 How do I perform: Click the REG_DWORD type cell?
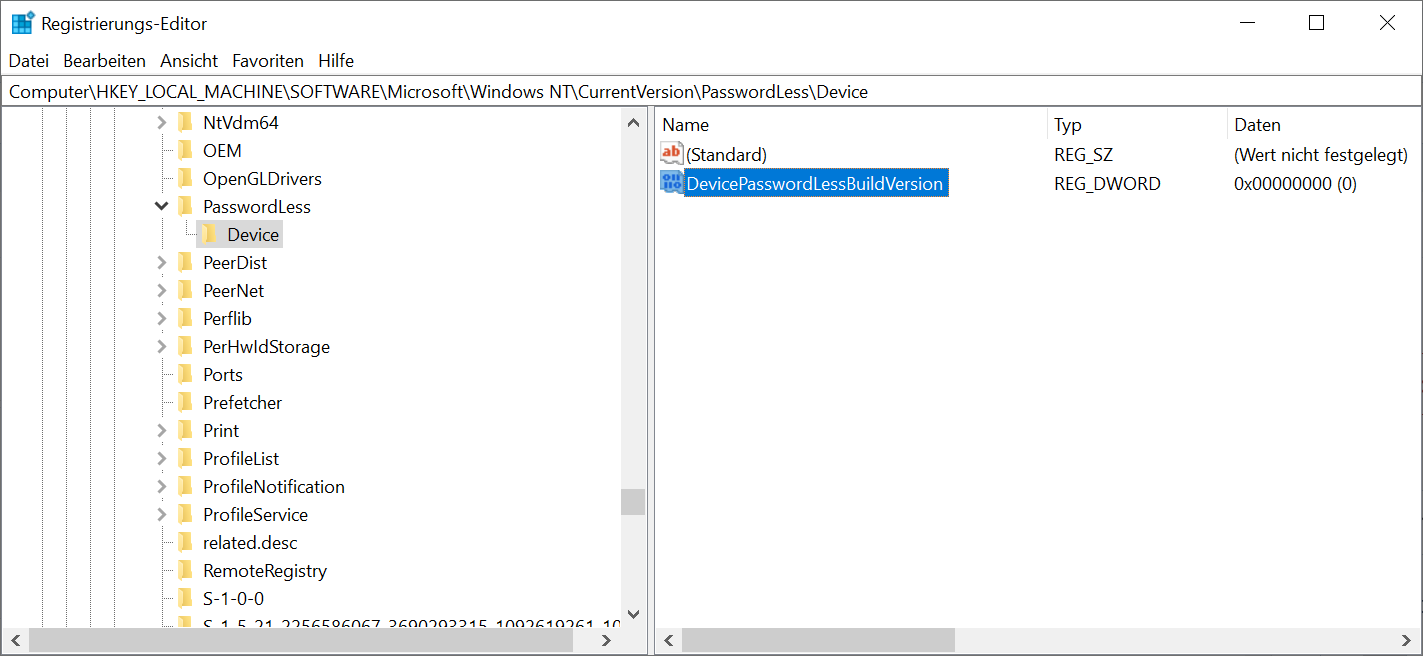pos(1107,184)
